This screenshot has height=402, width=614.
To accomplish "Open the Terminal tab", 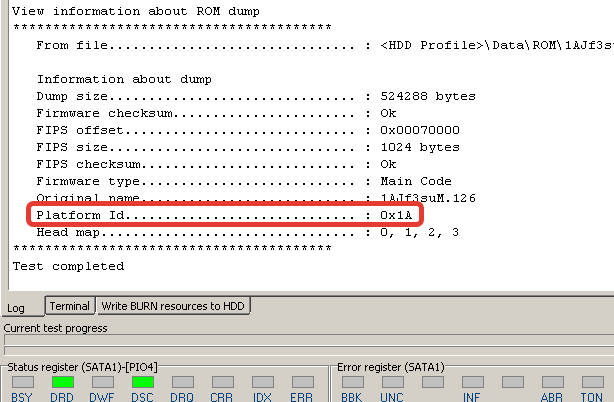I will click(x=69, y=306).
